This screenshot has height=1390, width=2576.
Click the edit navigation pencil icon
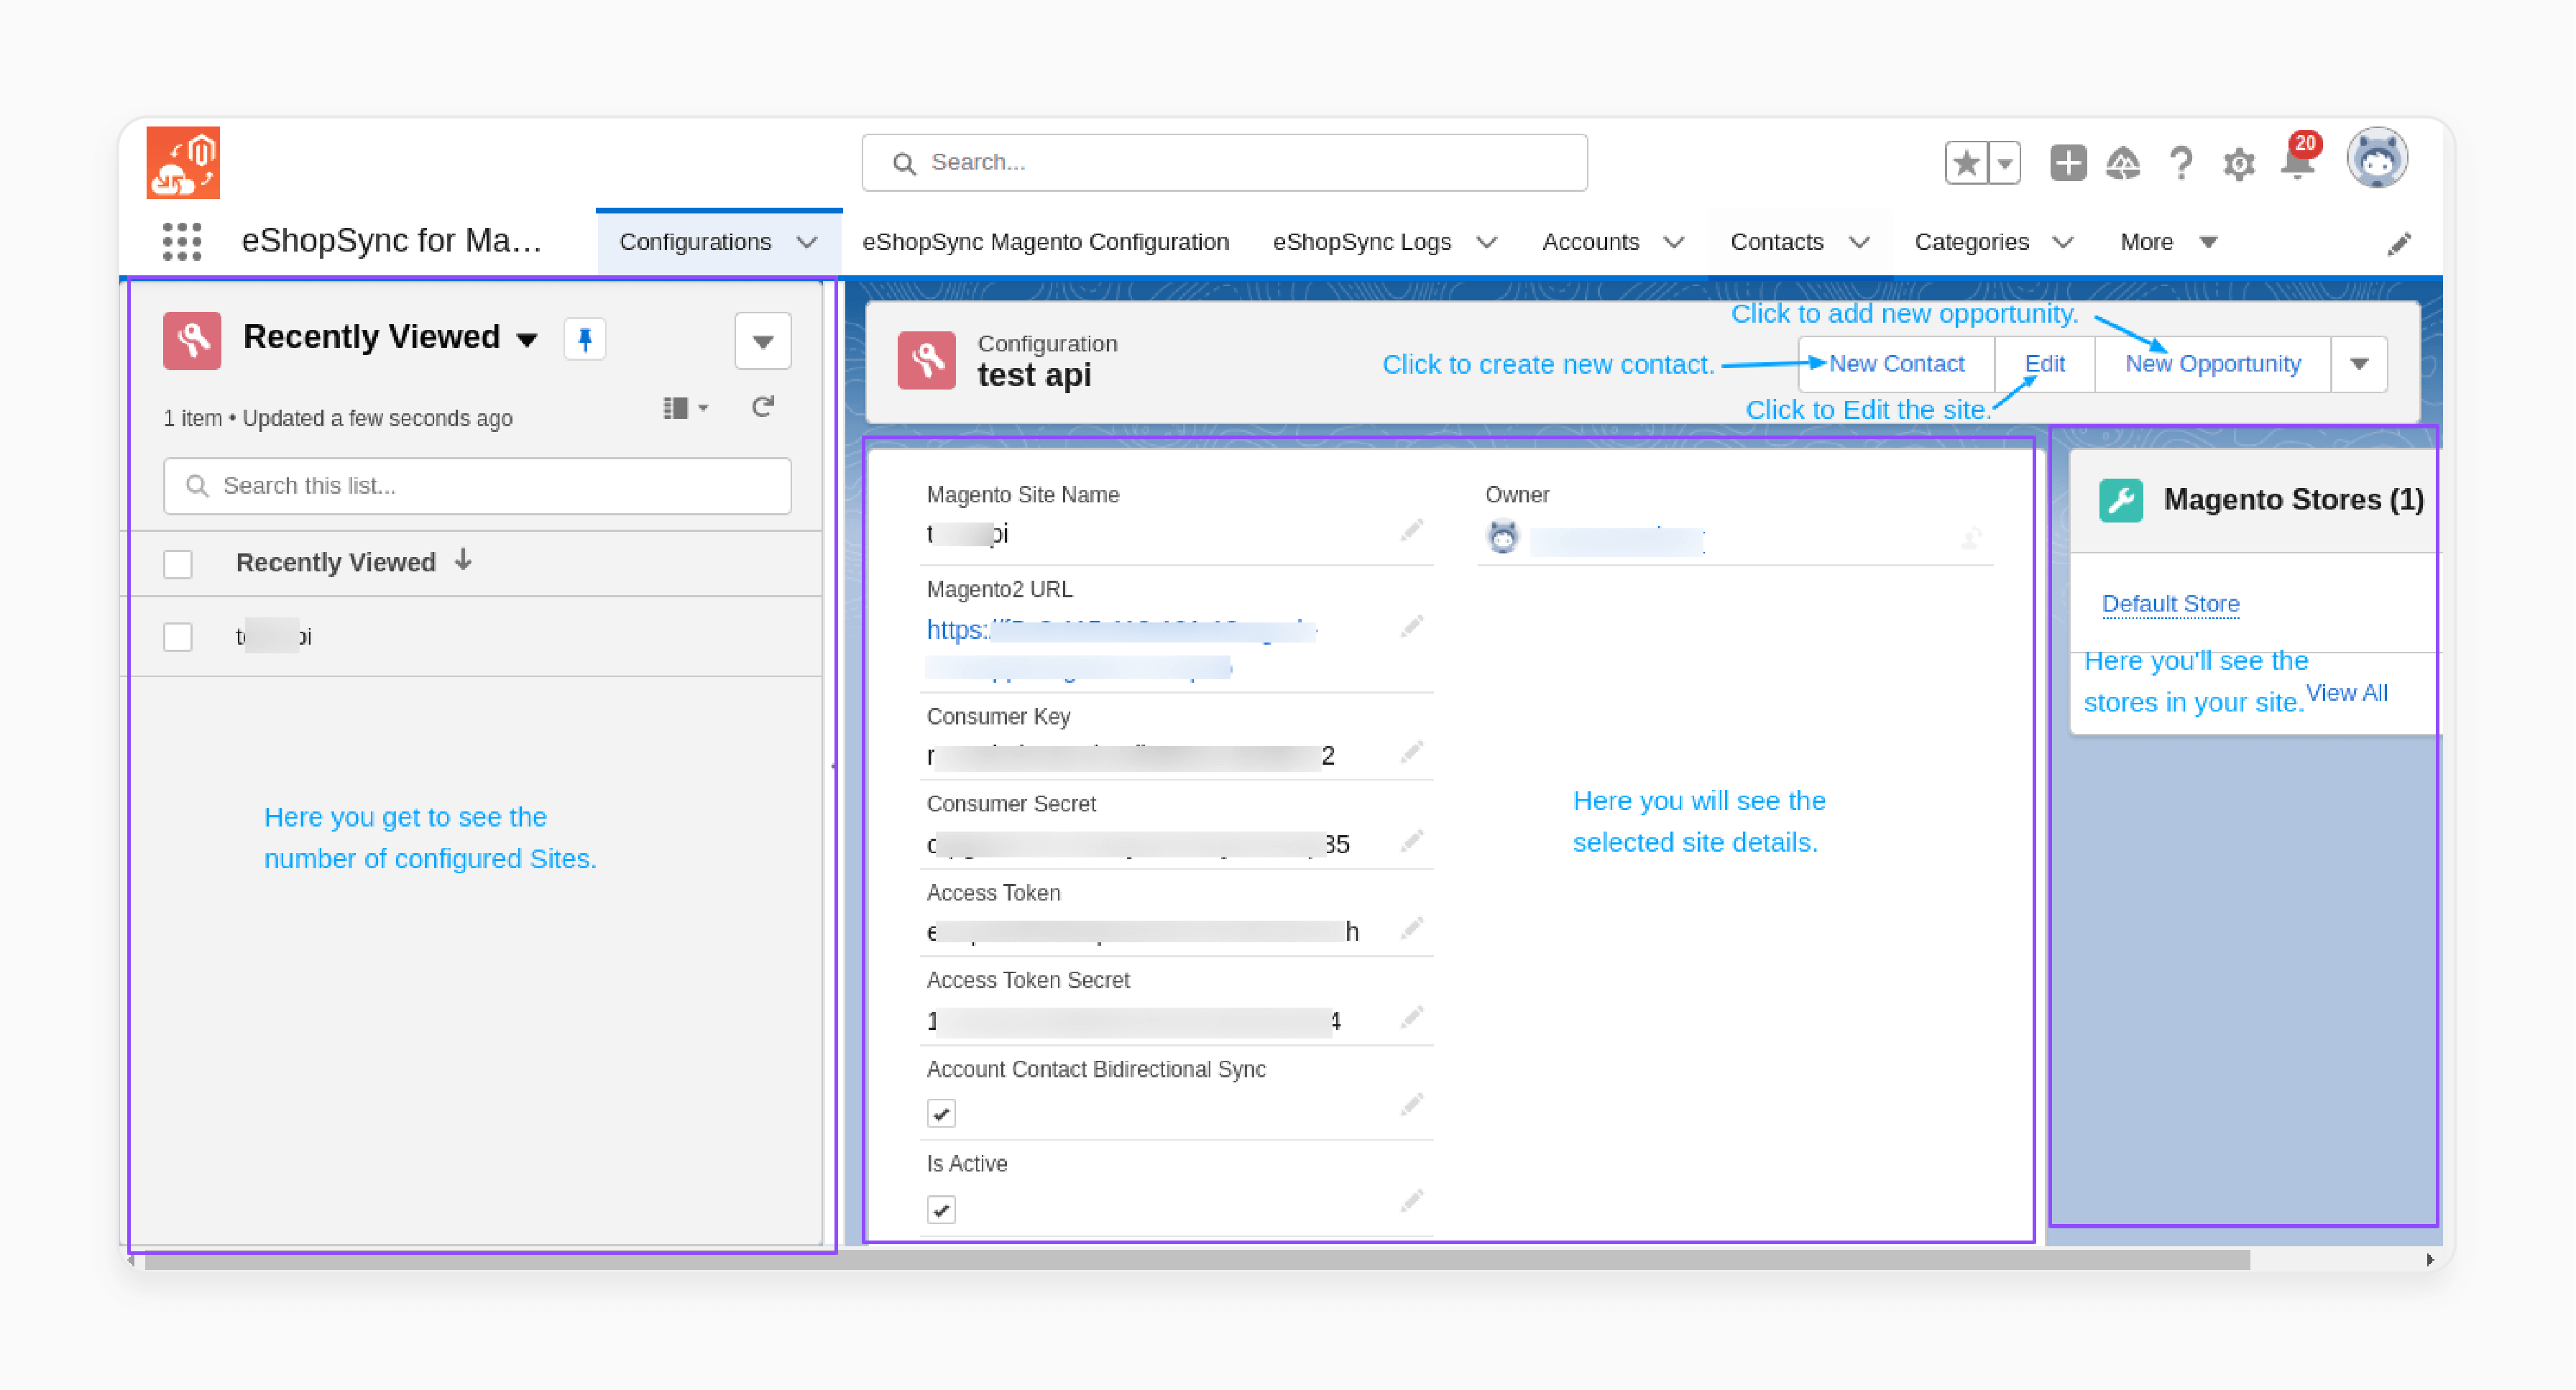click(x=2399, y=244)
